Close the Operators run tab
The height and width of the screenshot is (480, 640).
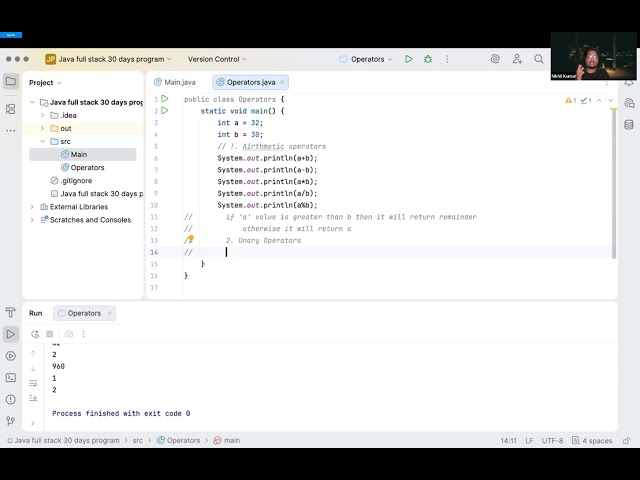click(109, 313)
